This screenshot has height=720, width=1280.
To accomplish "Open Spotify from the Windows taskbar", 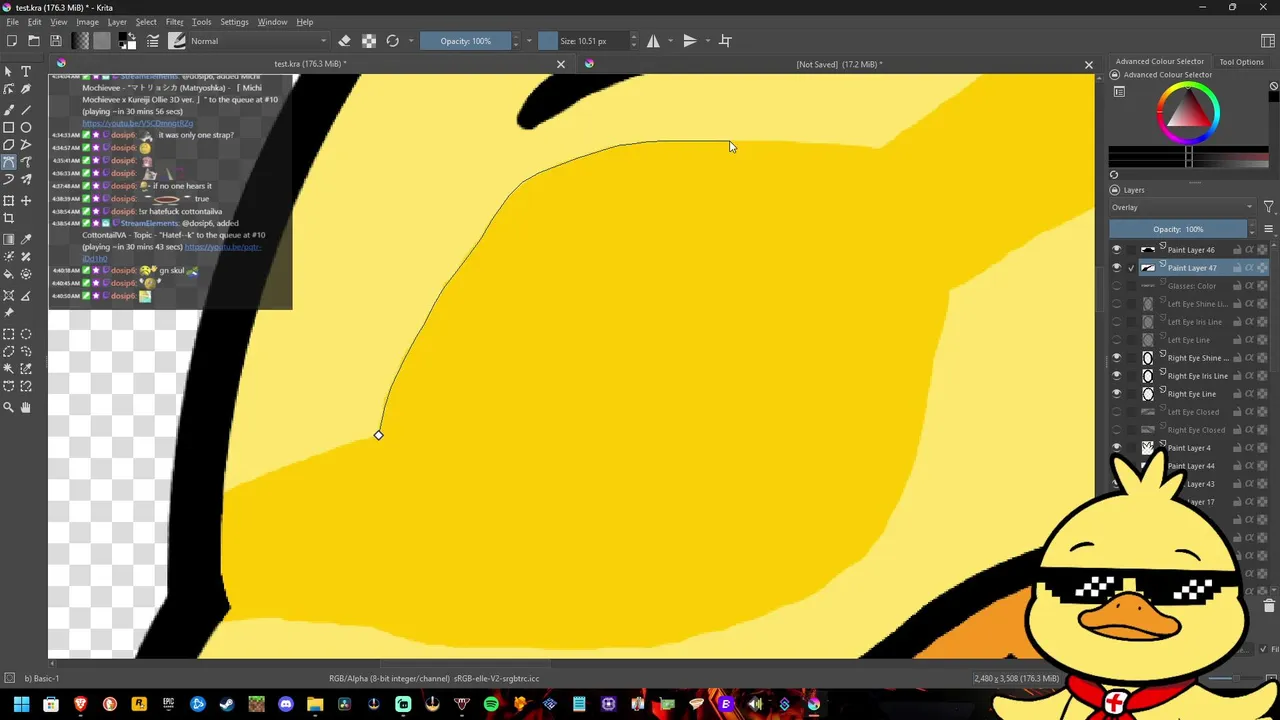I will pyautogui.click(x=491, y=704).
